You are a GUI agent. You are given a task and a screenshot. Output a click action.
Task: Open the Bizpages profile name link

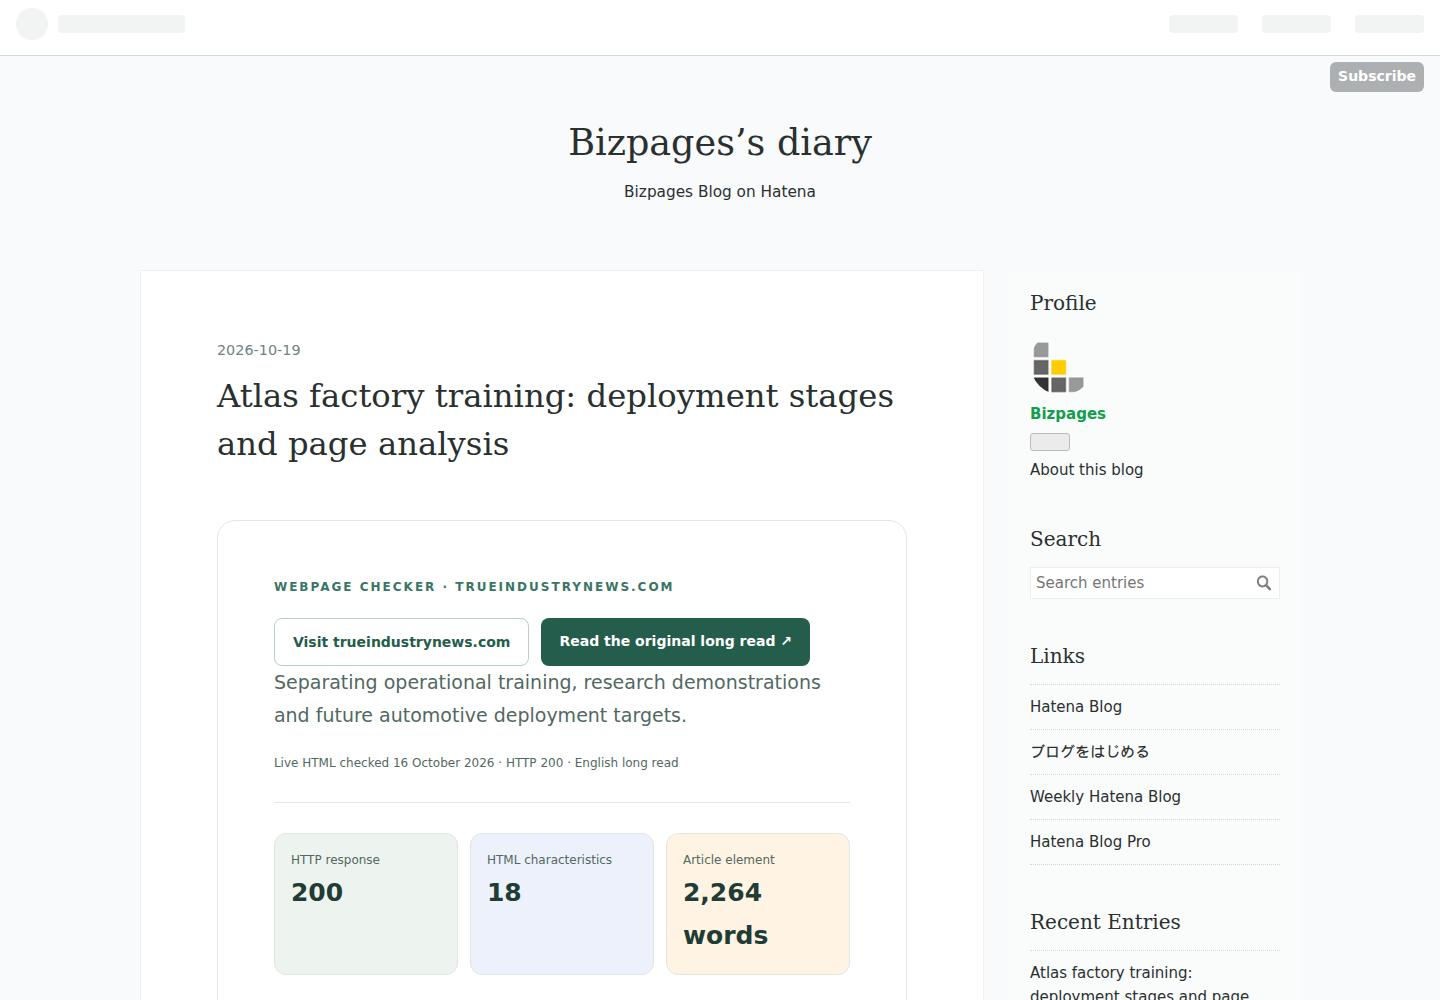click(1068, 414)
